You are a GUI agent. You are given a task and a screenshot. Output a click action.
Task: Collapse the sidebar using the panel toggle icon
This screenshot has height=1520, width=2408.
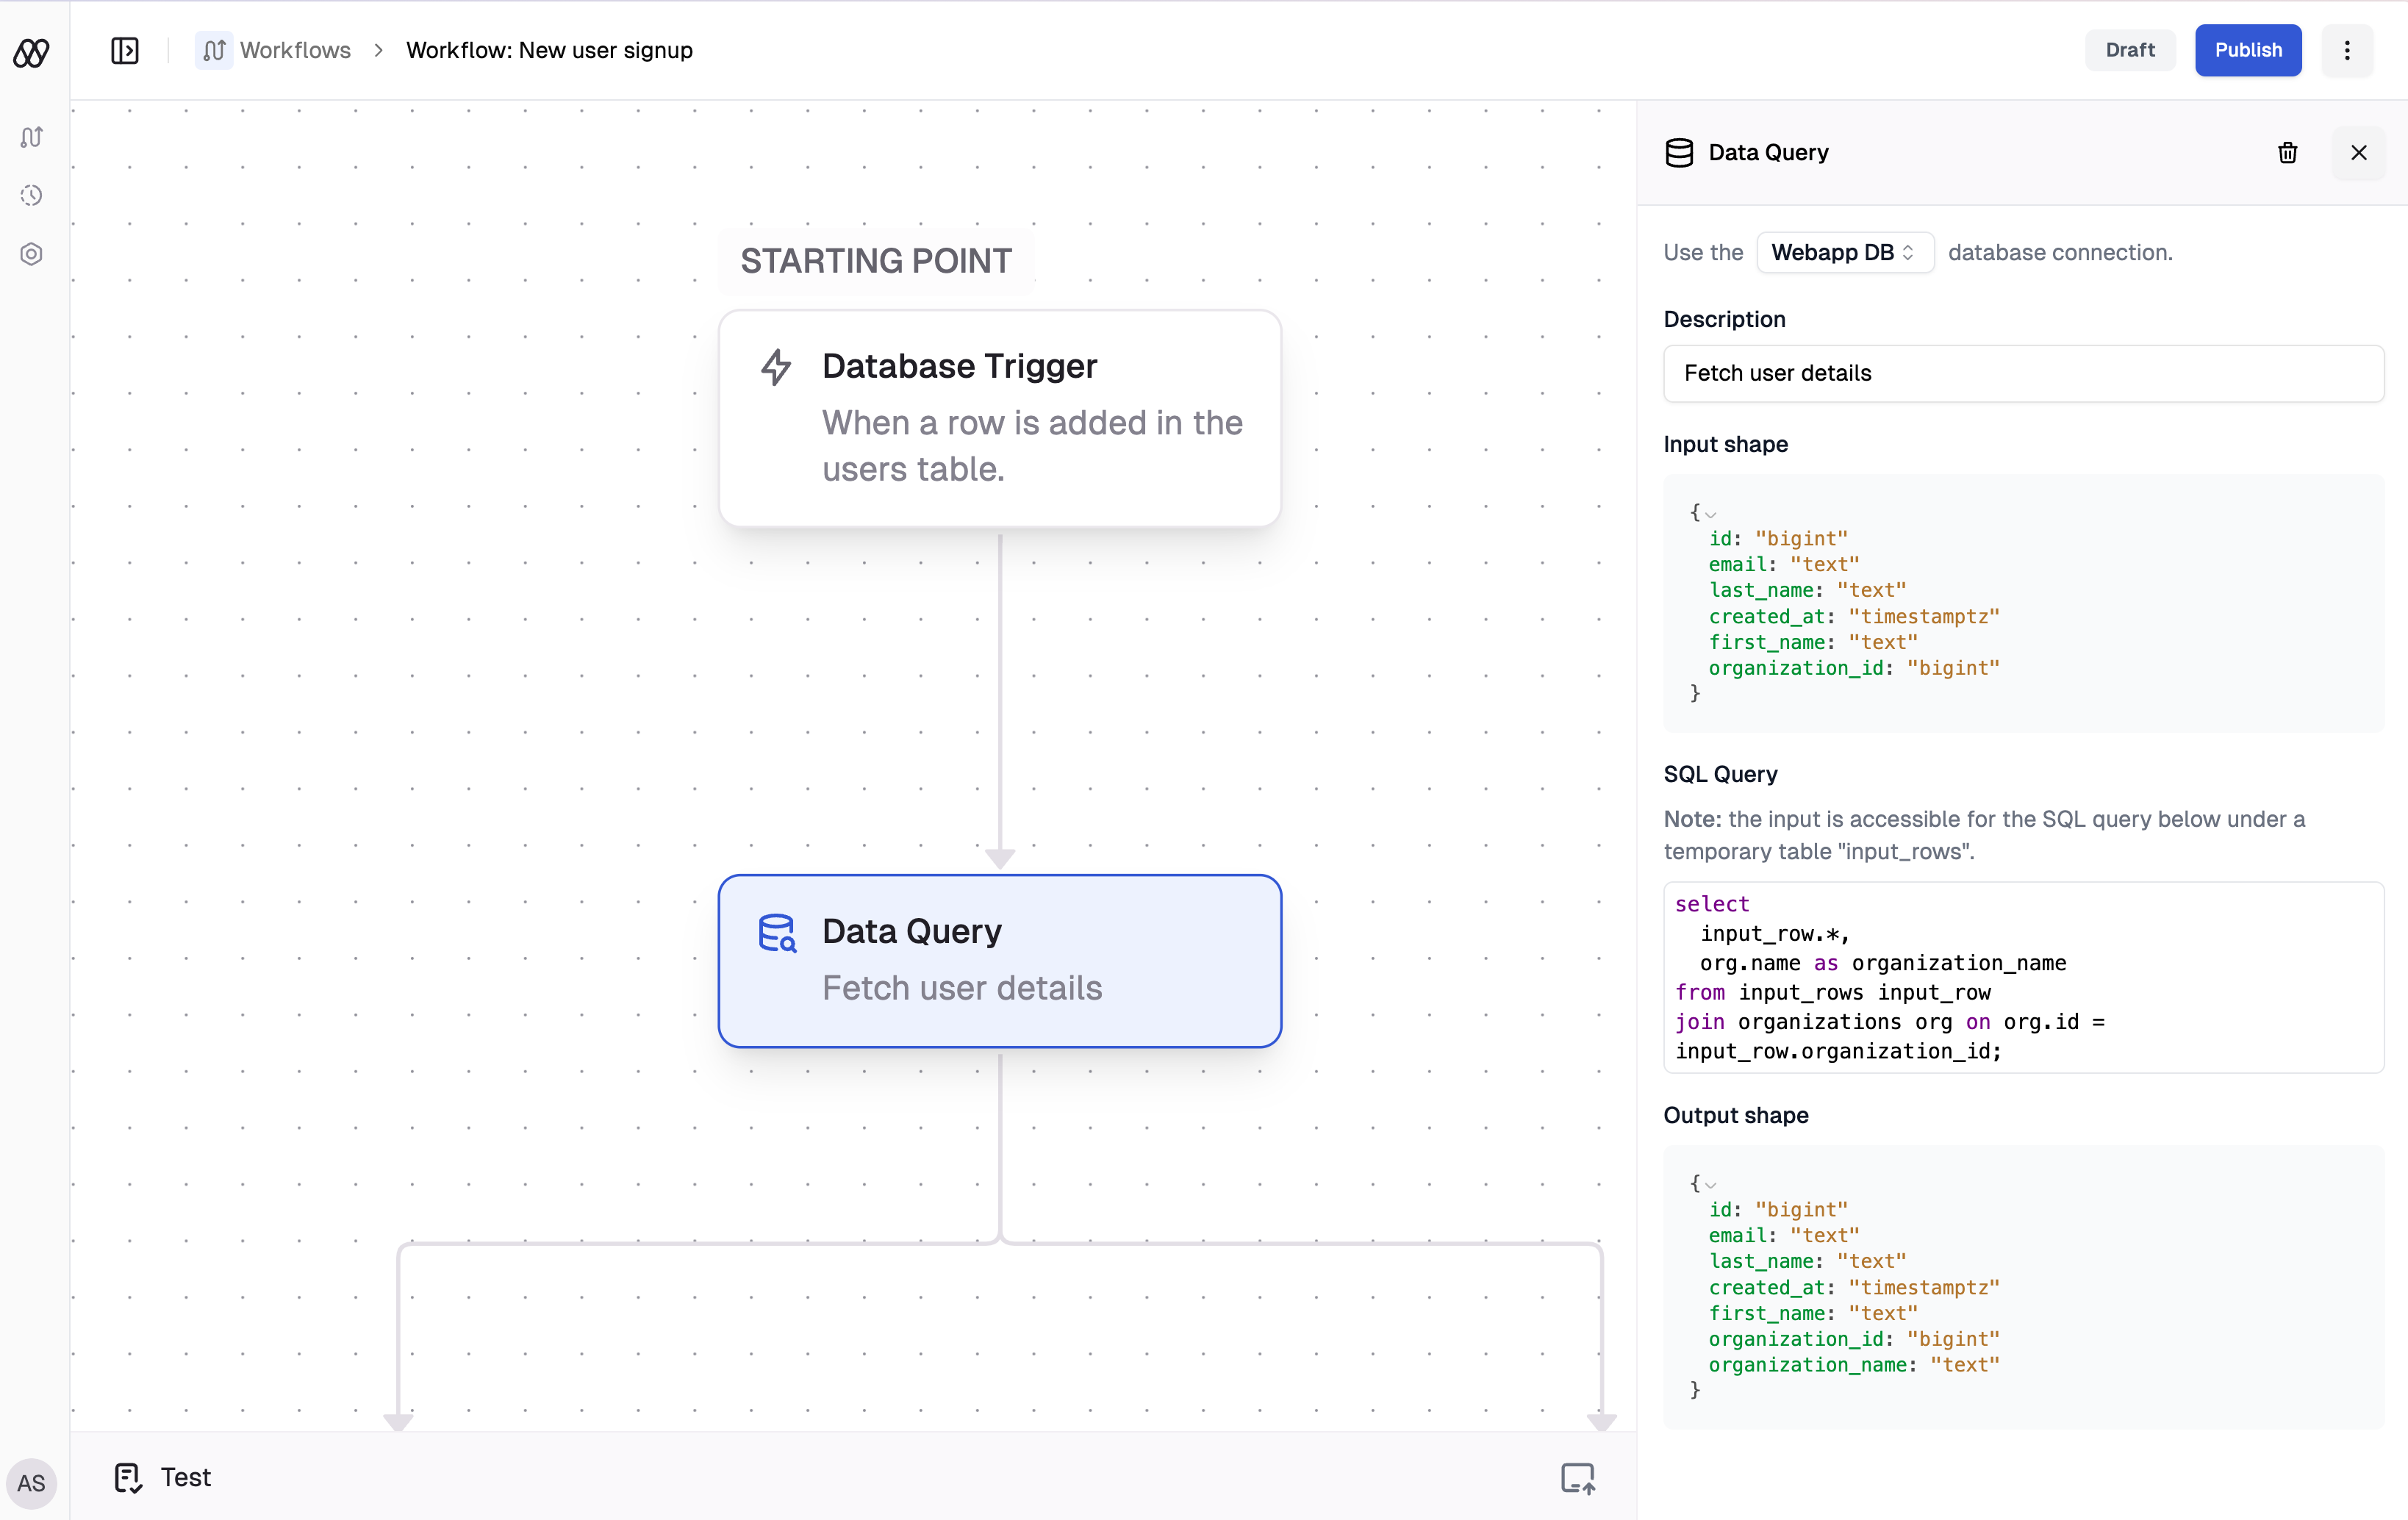[x=125, y=50]
